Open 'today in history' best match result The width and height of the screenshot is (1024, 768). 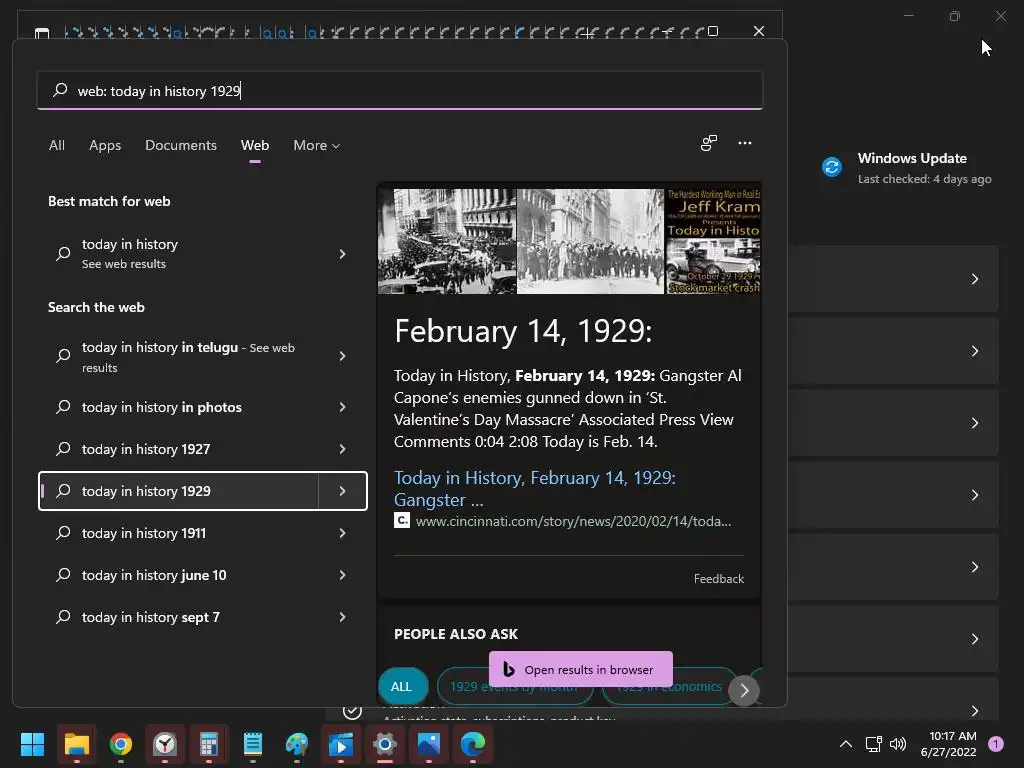click(179, 253)
